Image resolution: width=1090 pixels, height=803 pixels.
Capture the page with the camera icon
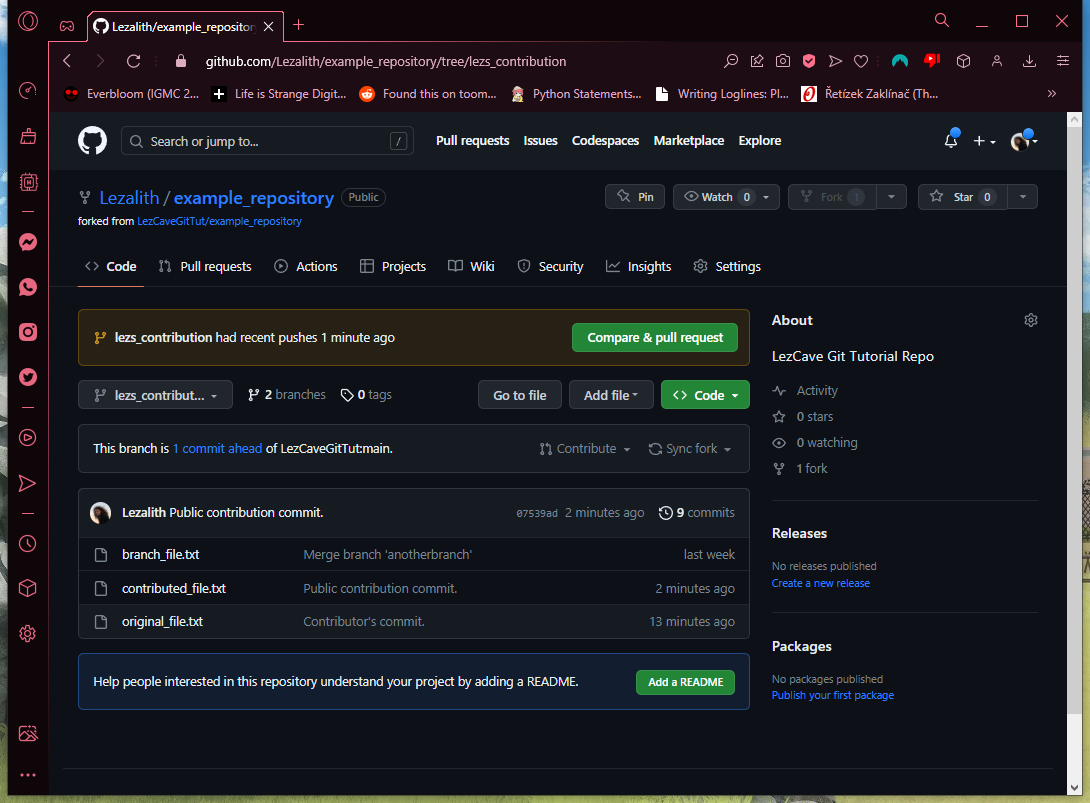[783, 60]
